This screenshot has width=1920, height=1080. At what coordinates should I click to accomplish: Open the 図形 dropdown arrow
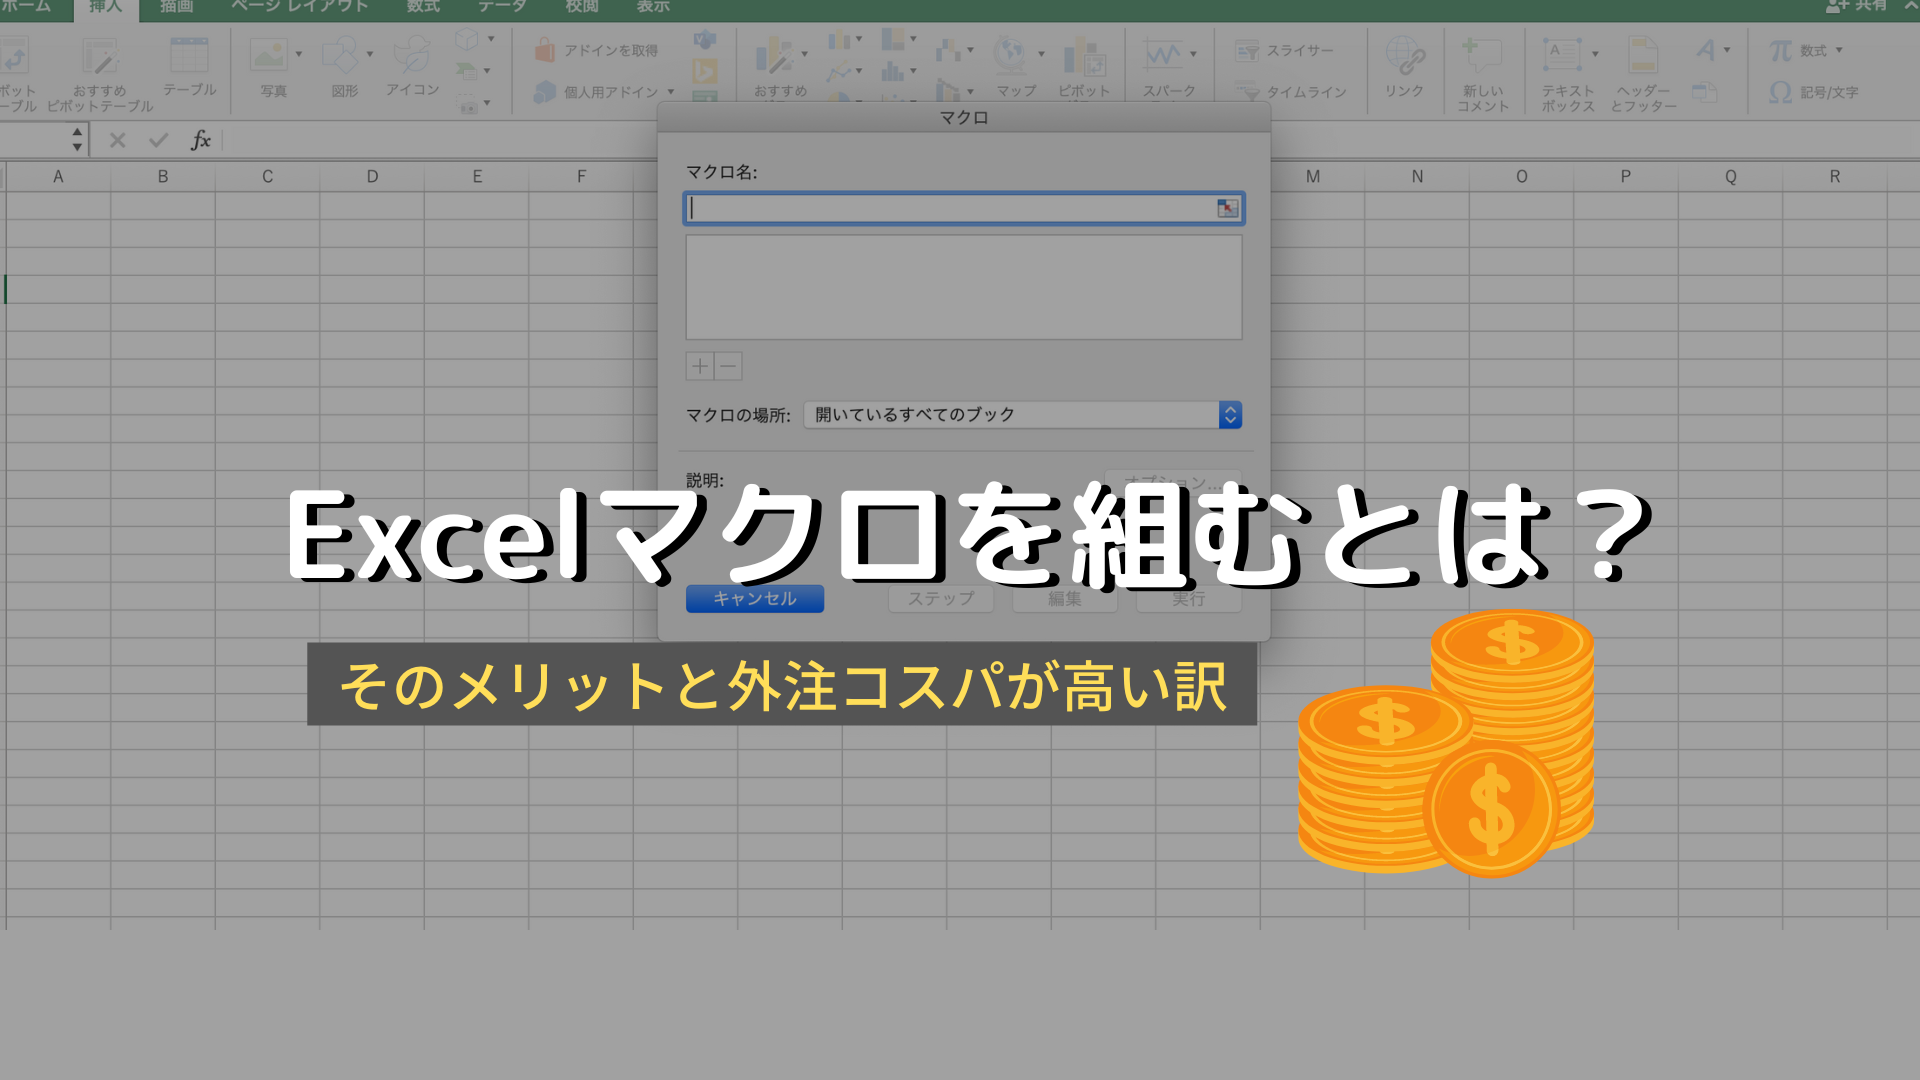pyautogui.click(x=369, y=54)
